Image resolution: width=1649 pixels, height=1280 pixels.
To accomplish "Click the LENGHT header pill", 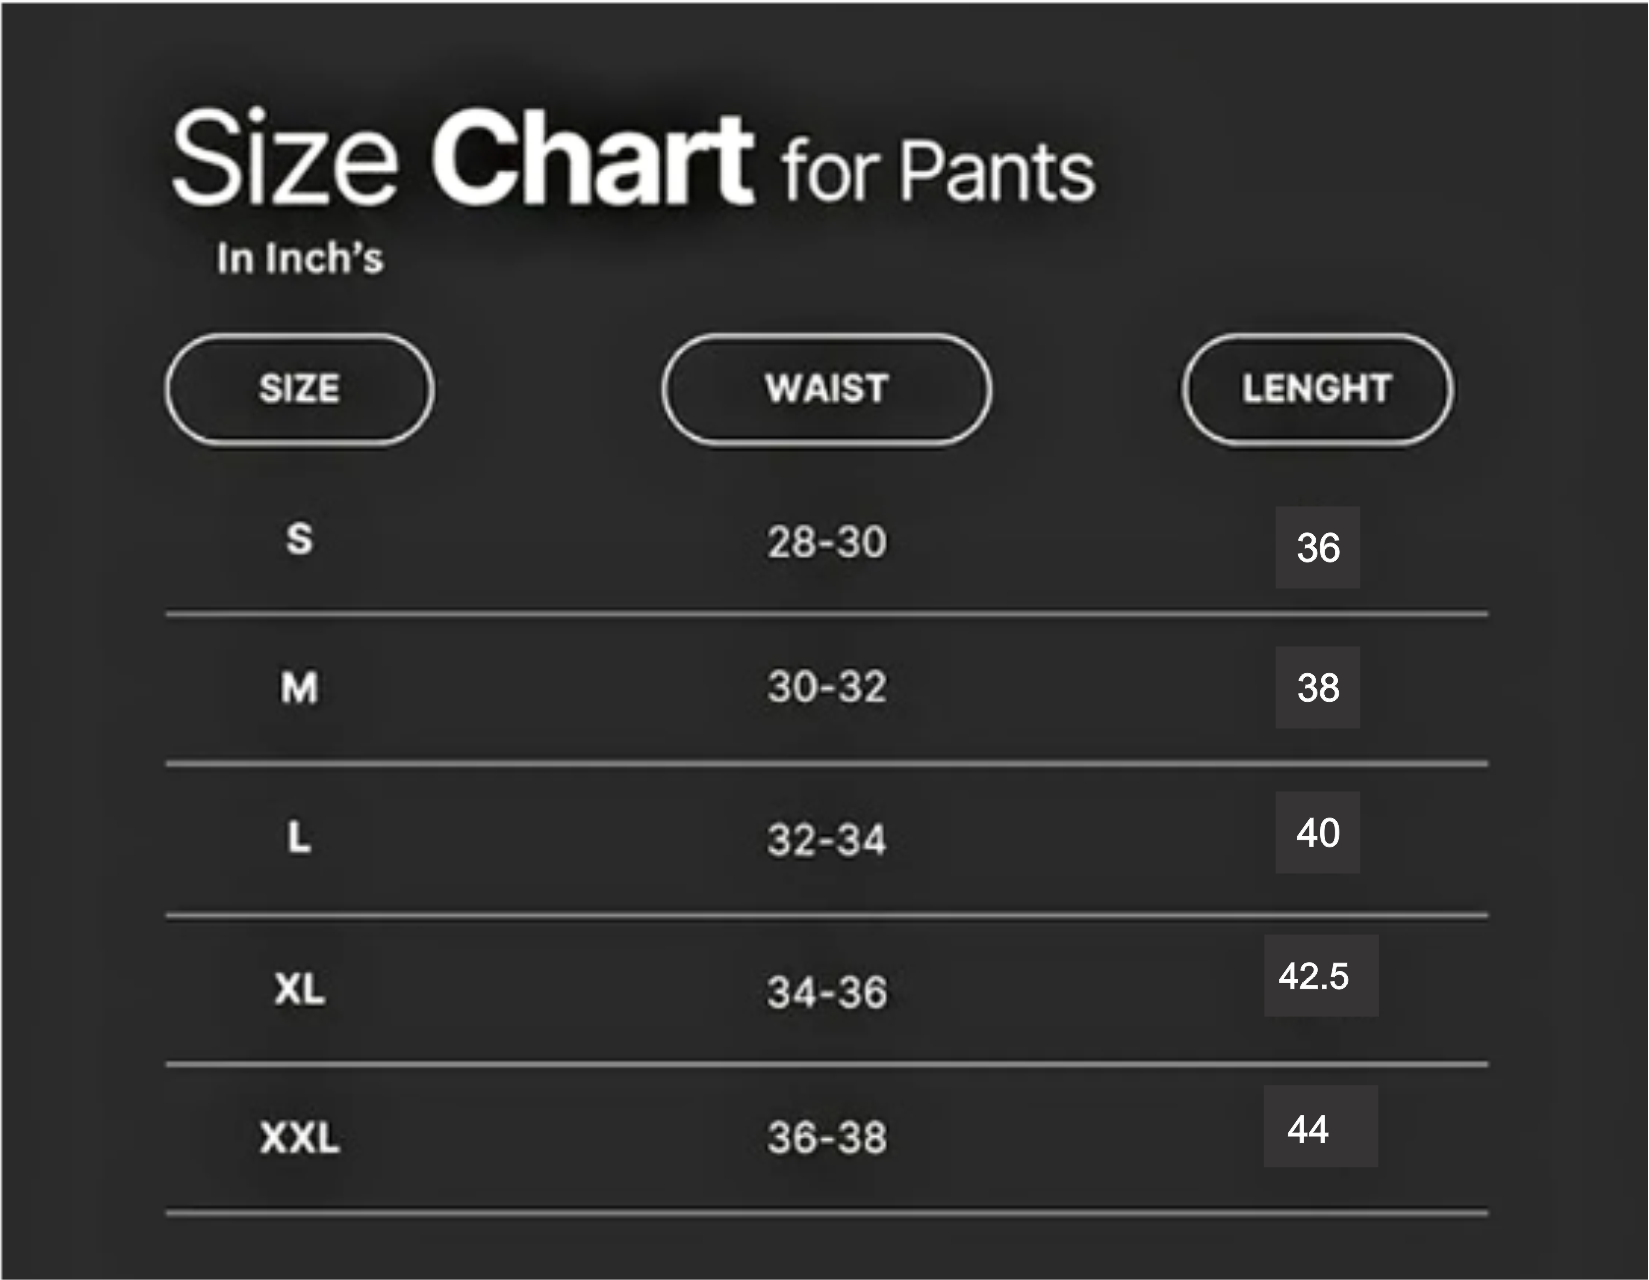I will tap(1317, 389).
